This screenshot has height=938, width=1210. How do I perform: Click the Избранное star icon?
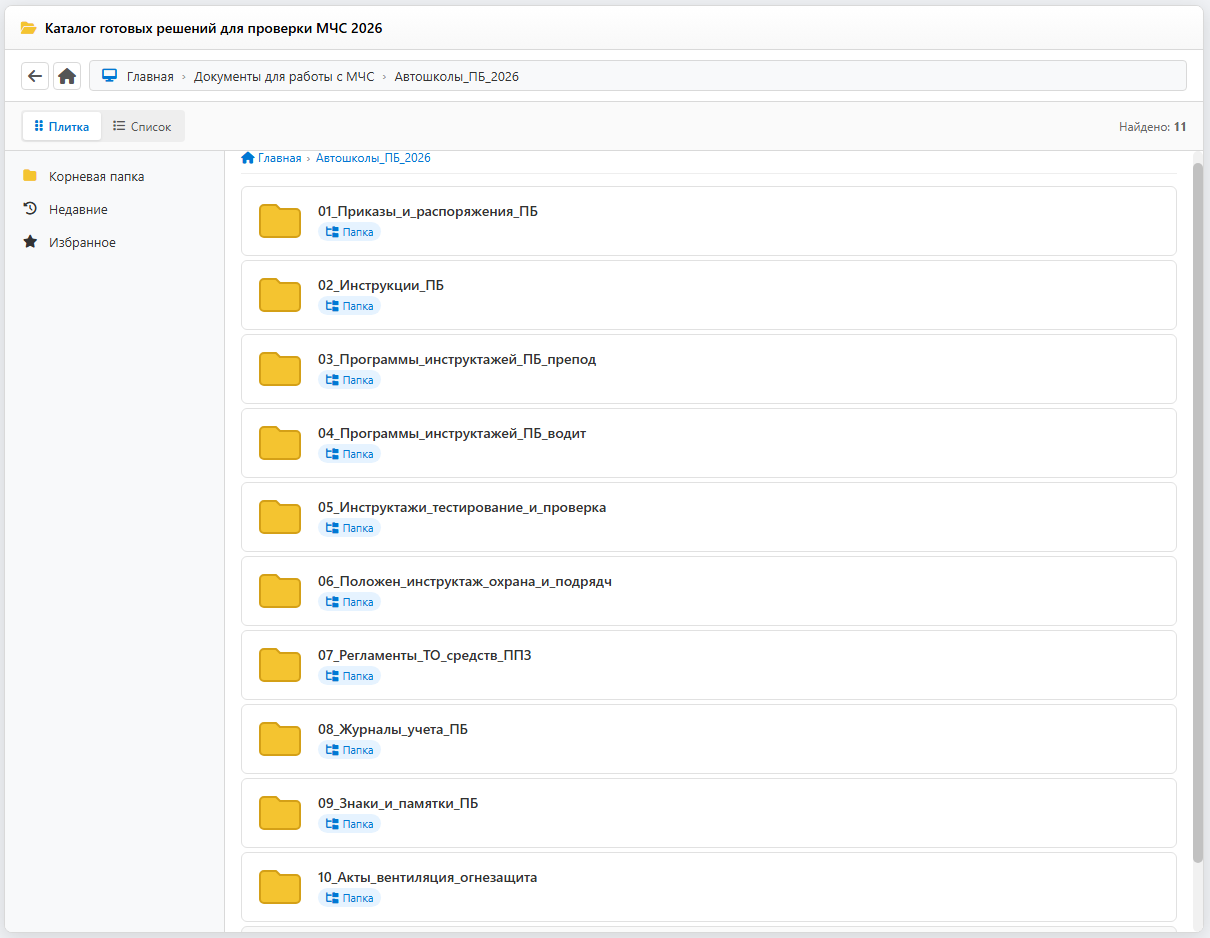pos(30,242)
